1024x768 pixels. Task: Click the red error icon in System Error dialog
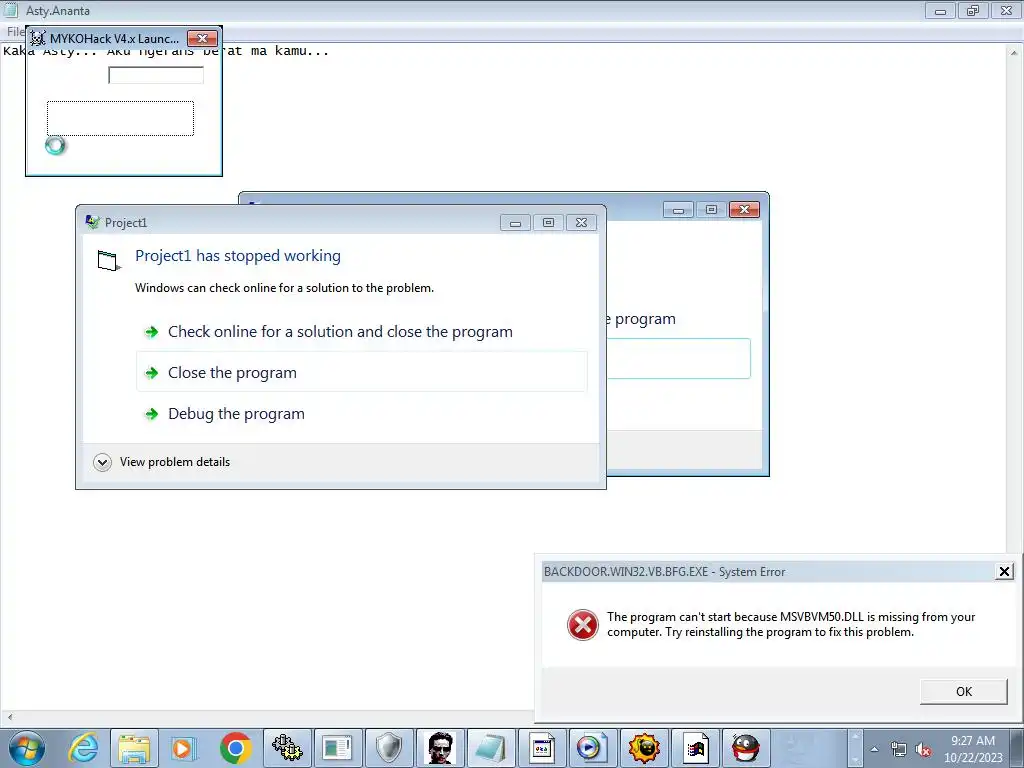point(583,625)
